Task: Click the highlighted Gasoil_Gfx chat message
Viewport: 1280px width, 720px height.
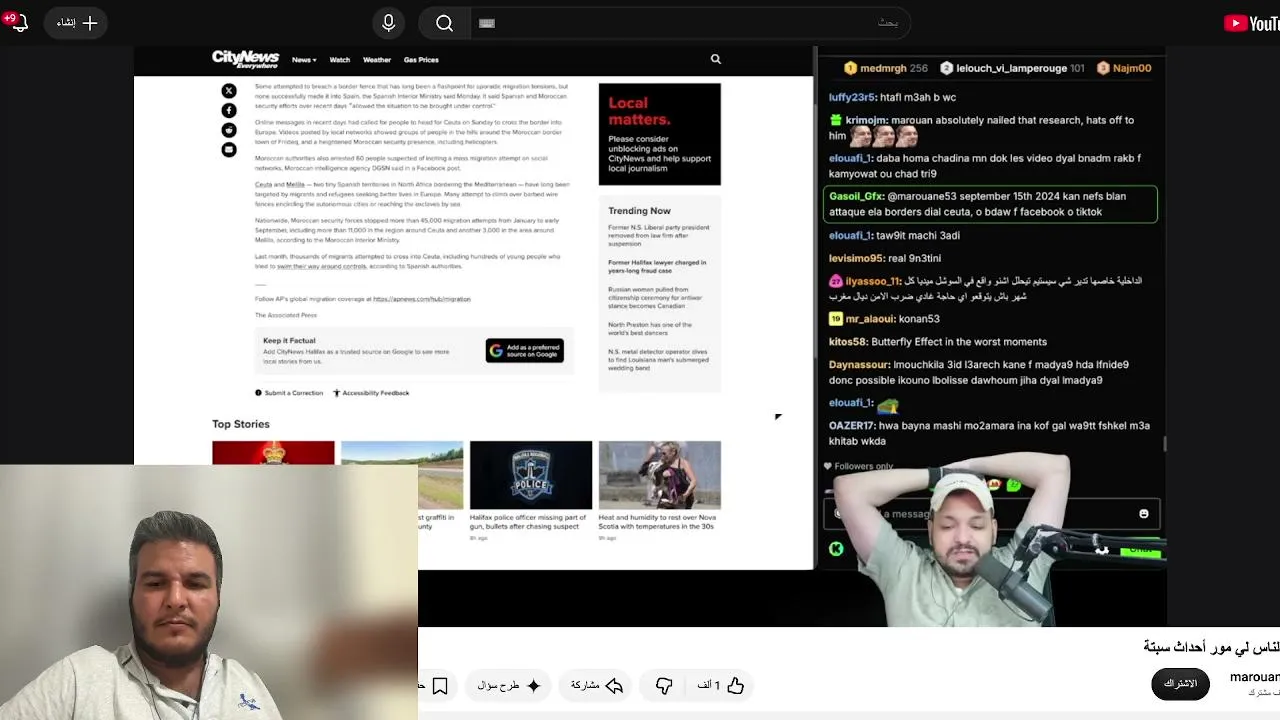Action: tap(990, 204)
